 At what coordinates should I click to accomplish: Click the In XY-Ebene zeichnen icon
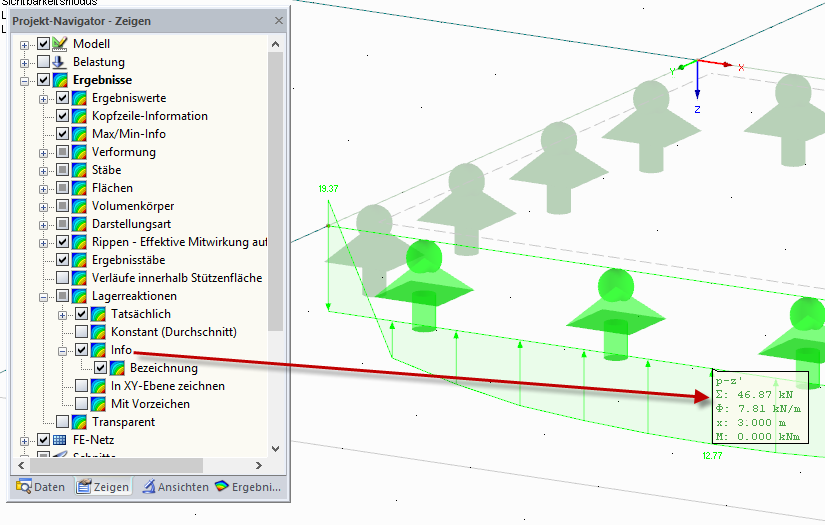(x=98, y=386)
